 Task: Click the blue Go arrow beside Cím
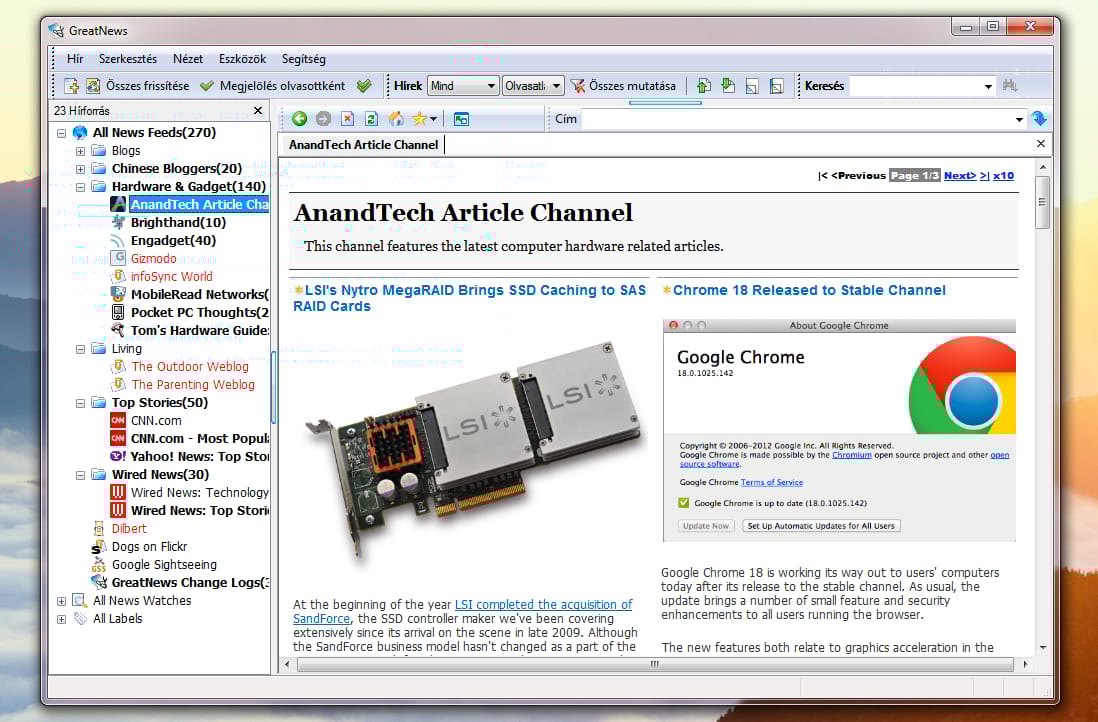(1039, 119)
